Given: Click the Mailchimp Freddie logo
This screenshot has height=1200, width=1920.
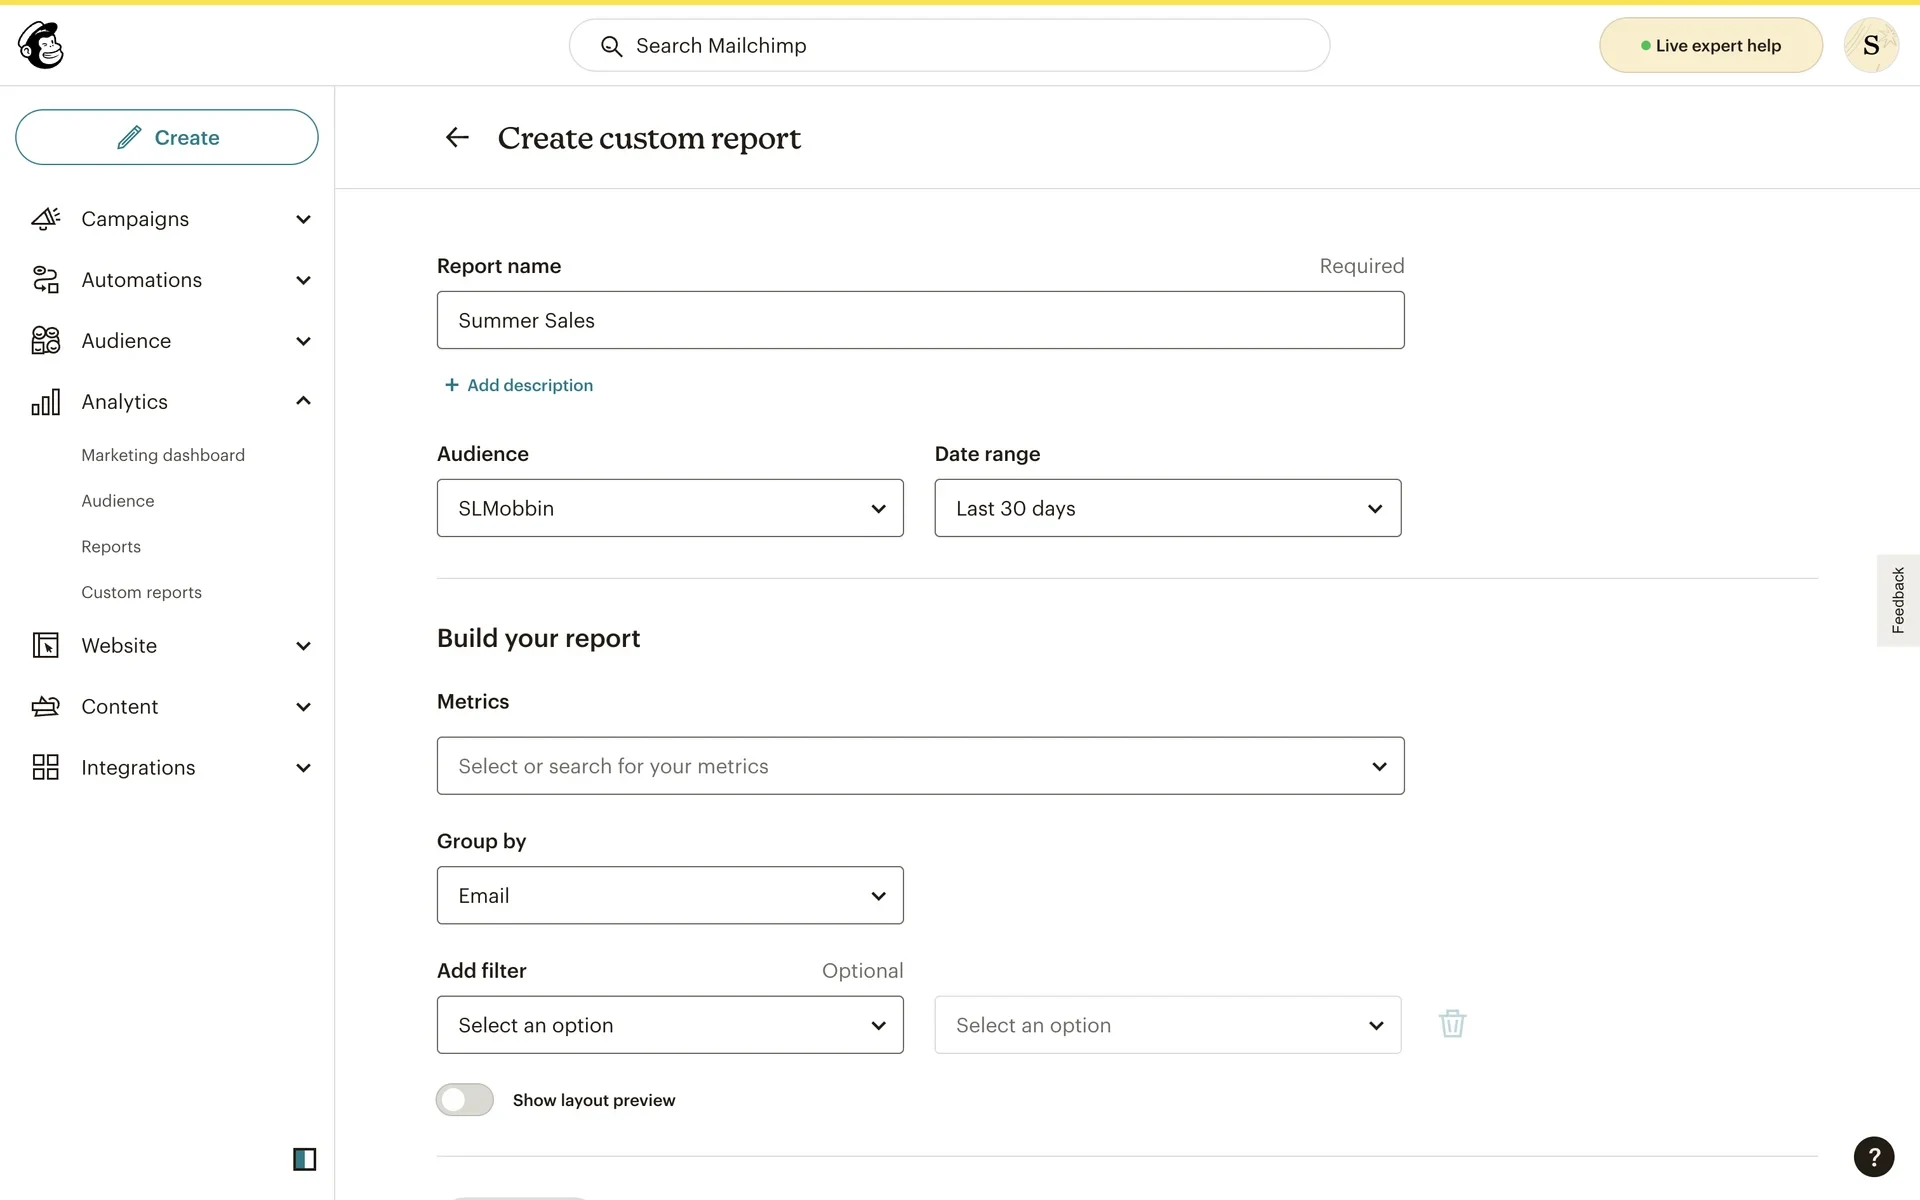Looking at the screenshot, I should pyautogui.click(x=41, y=45).
